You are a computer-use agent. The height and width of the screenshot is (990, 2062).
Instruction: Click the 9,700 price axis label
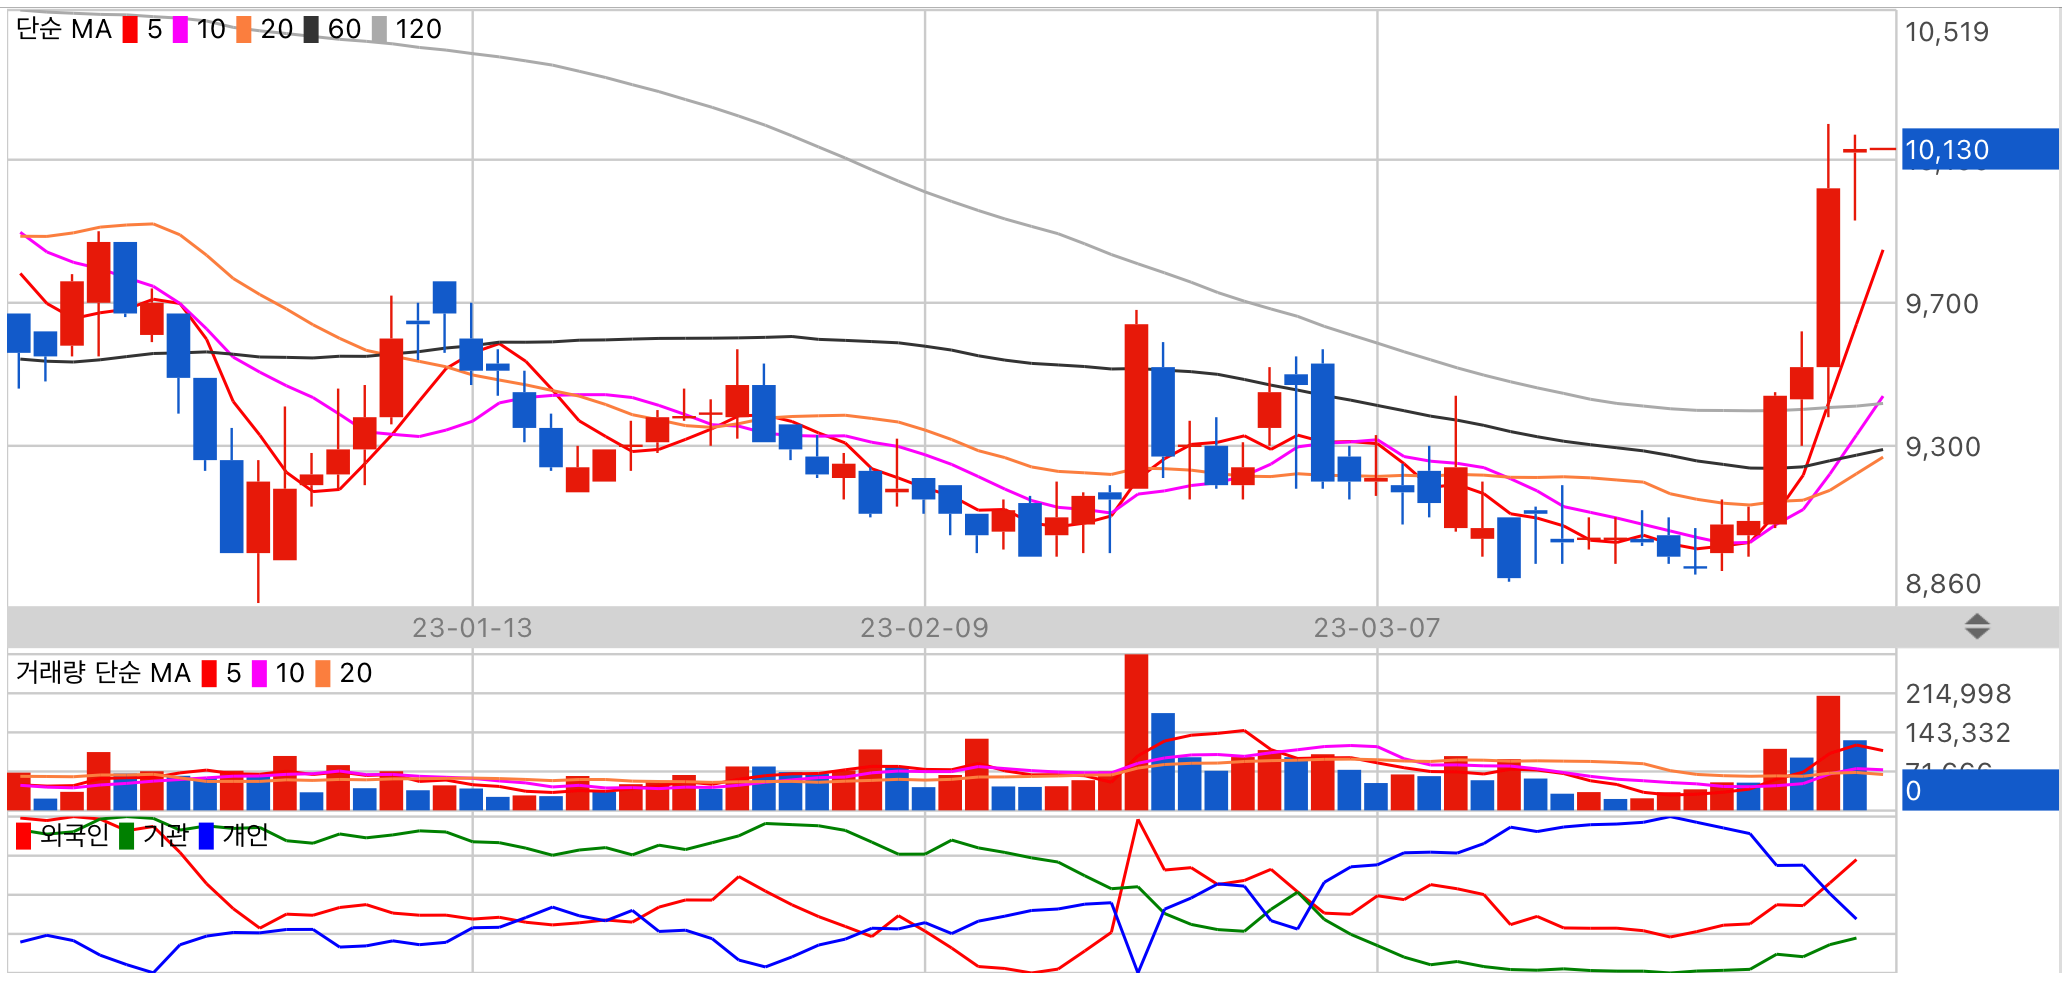click(1942, 304)
